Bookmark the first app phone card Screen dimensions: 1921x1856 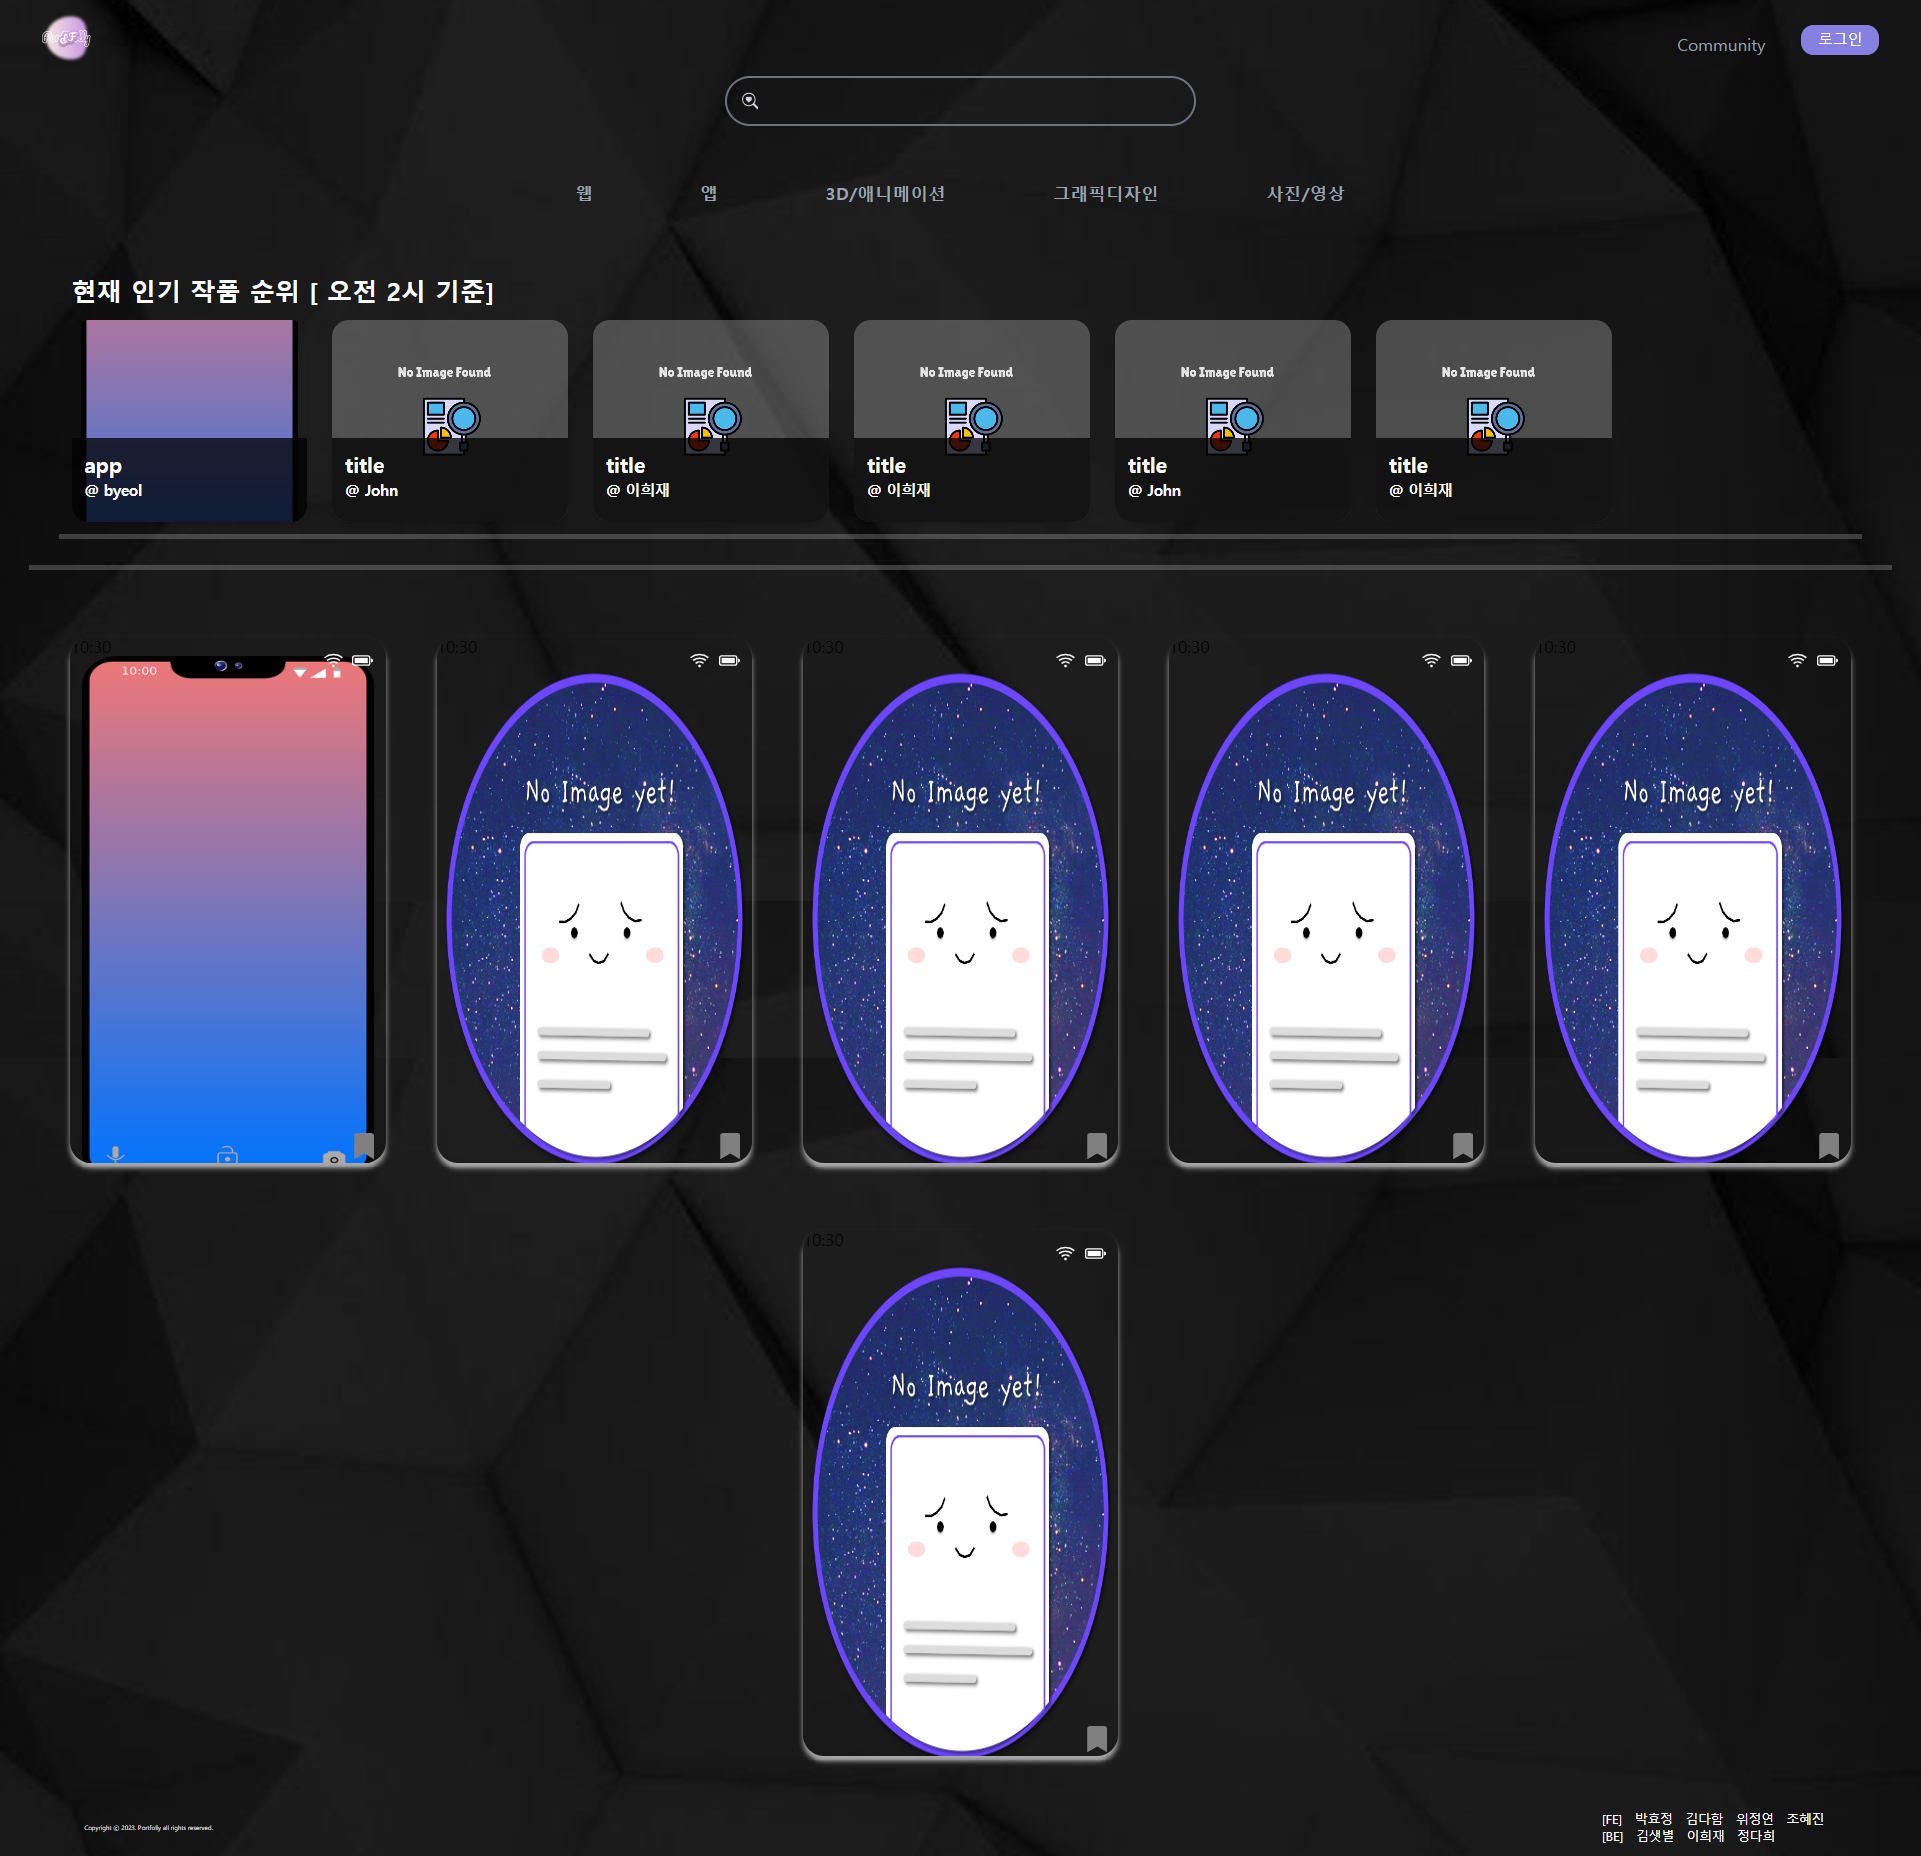pyautogui.click(x=364, y=1145)
